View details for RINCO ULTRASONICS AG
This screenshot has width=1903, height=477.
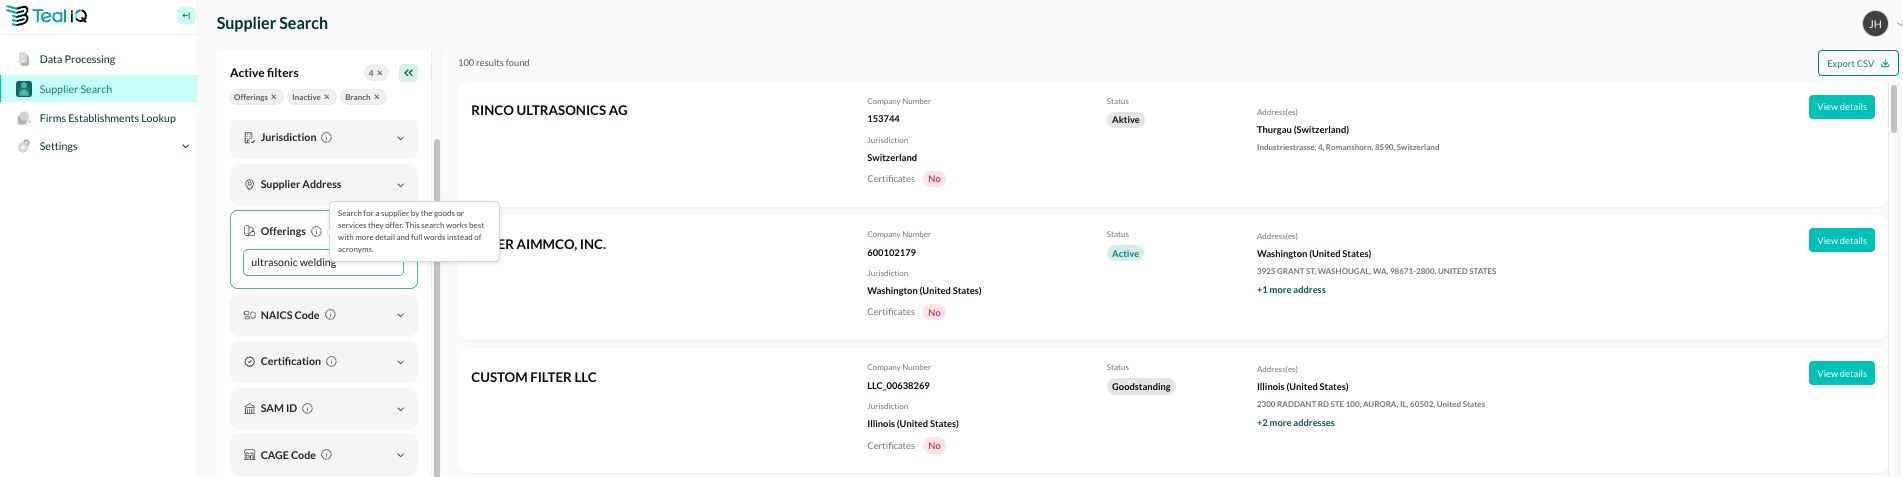tap(1841, 107)
